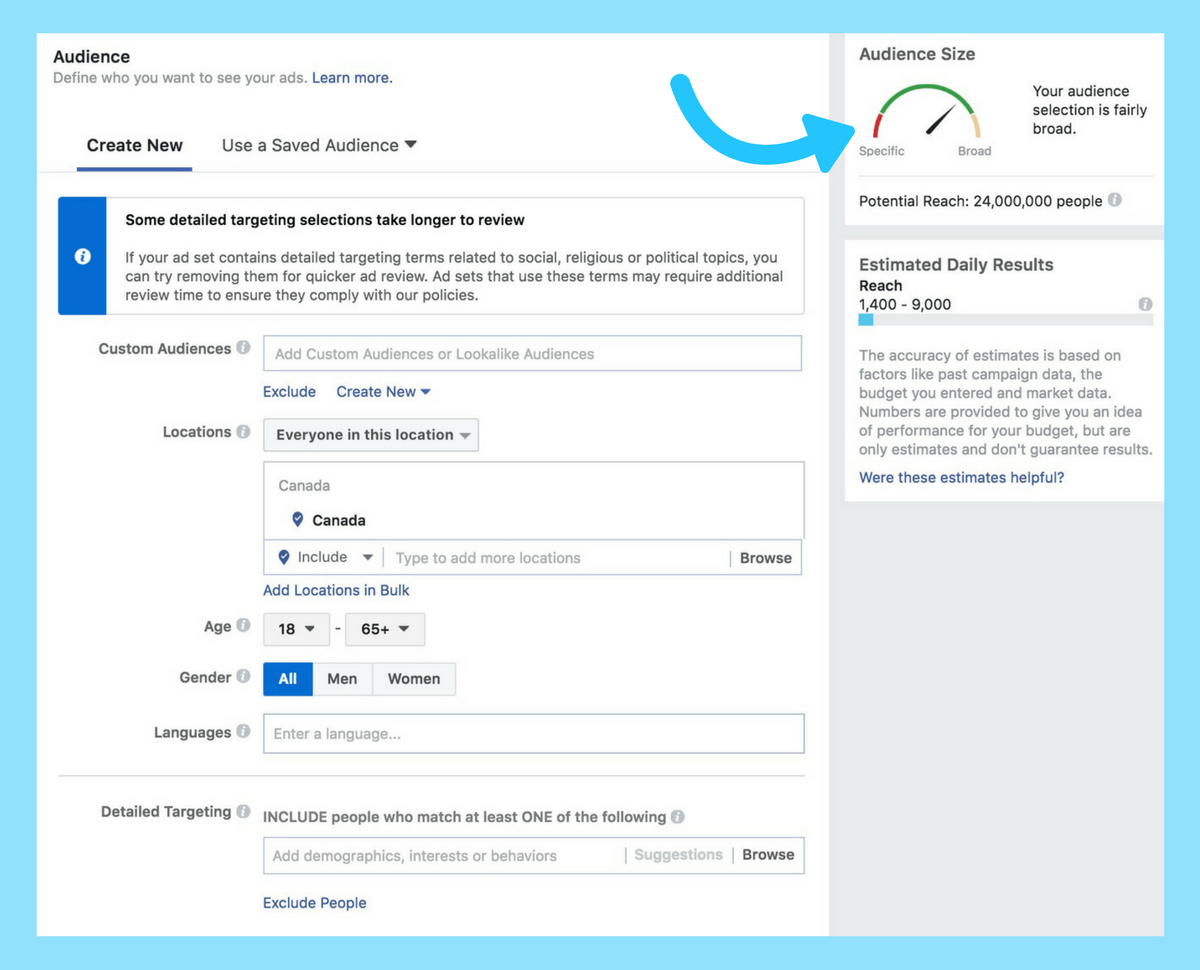Click Learn more link under Audience
The image size is (1200, 970).
click(x=352, y=78)
